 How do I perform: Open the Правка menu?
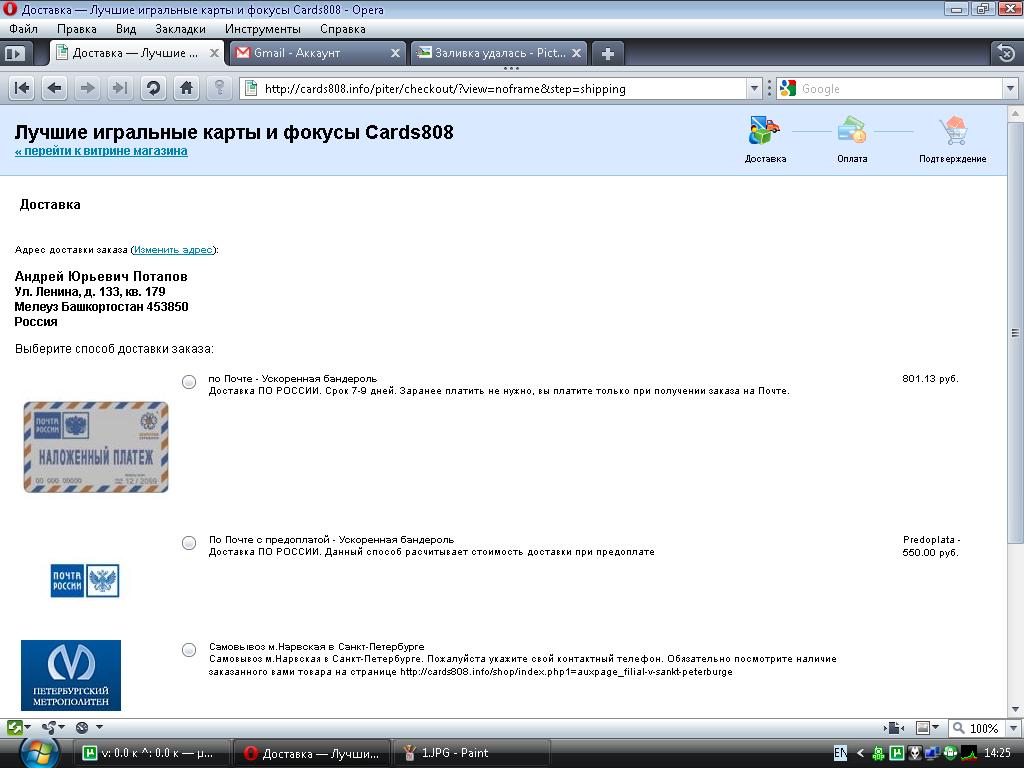point(76,29)
